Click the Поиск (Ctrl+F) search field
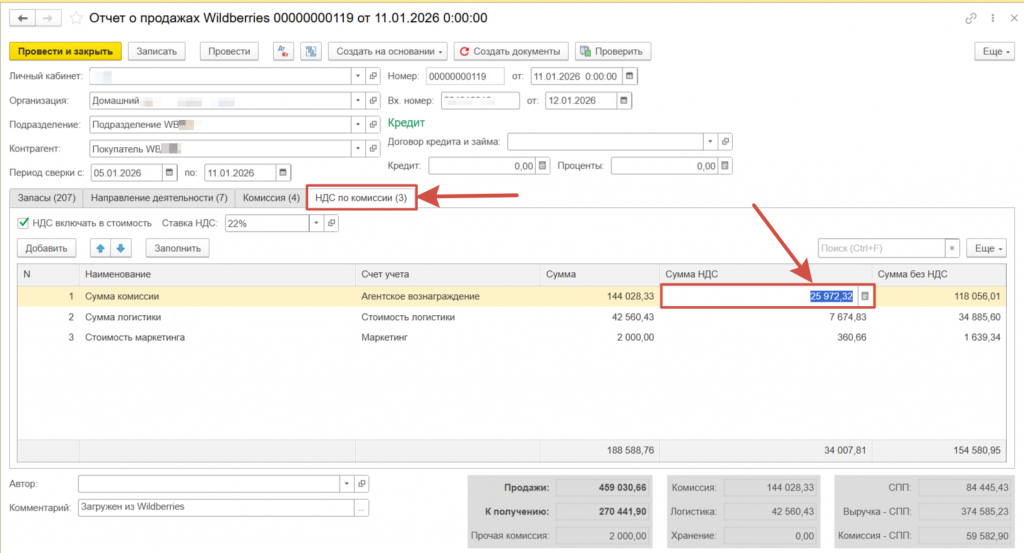The height and width of the screenshot is (553, 1024). (880, 248)
